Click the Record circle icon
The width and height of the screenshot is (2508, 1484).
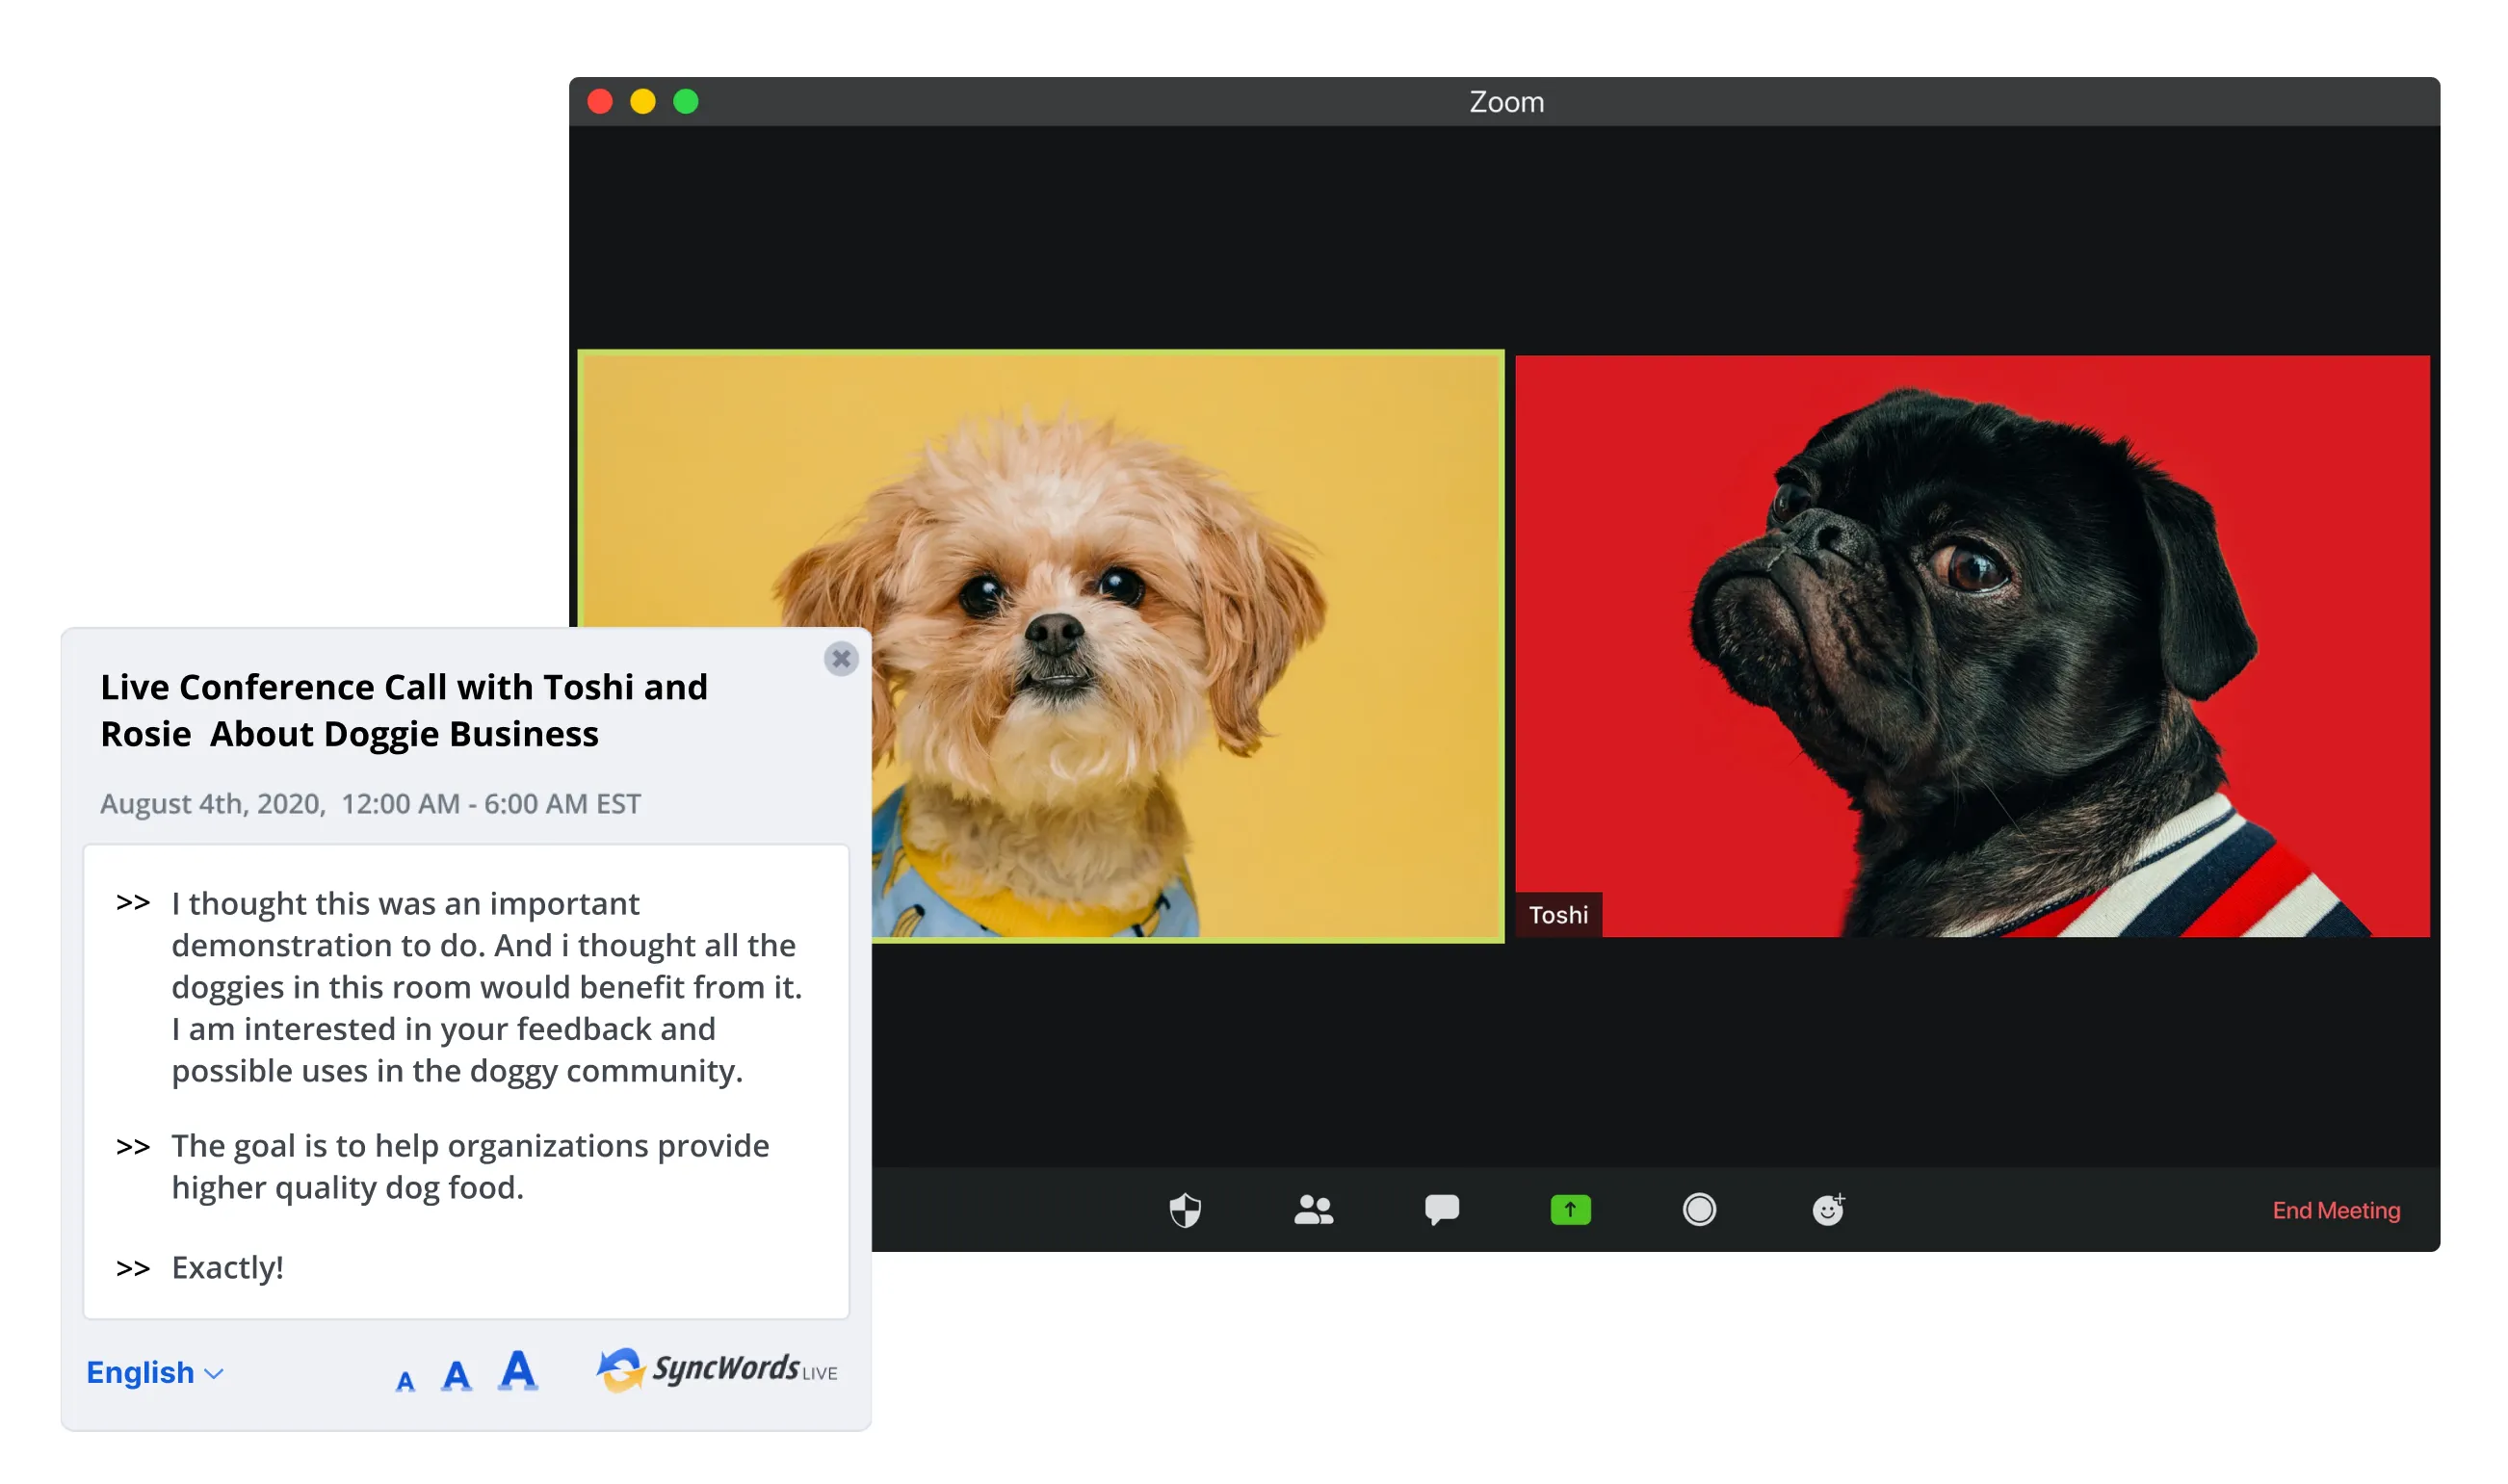pyautogui.click(x=1699, y=1210)
